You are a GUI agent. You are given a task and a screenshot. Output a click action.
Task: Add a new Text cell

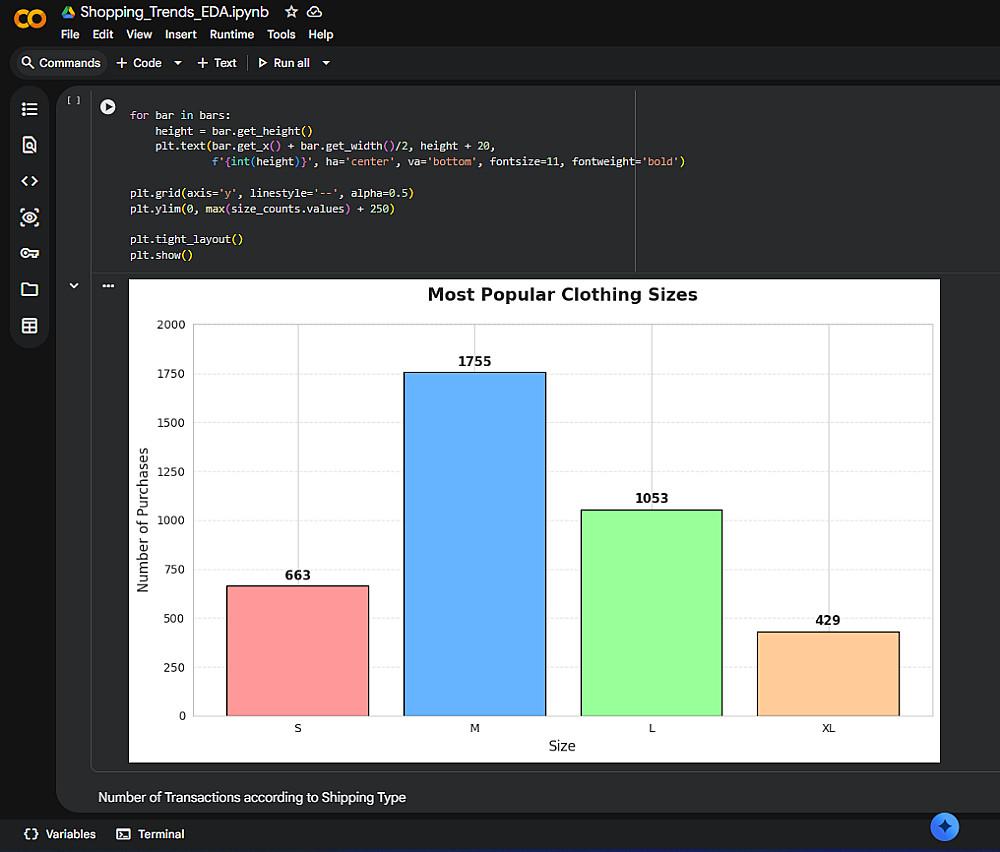point(217,62)
